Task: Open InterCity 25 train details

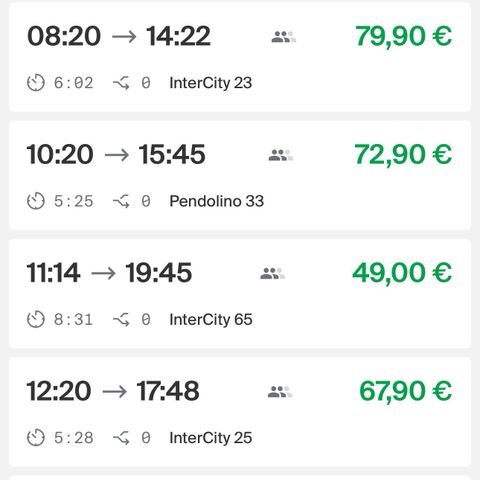Action: click(x=211, y=438)
